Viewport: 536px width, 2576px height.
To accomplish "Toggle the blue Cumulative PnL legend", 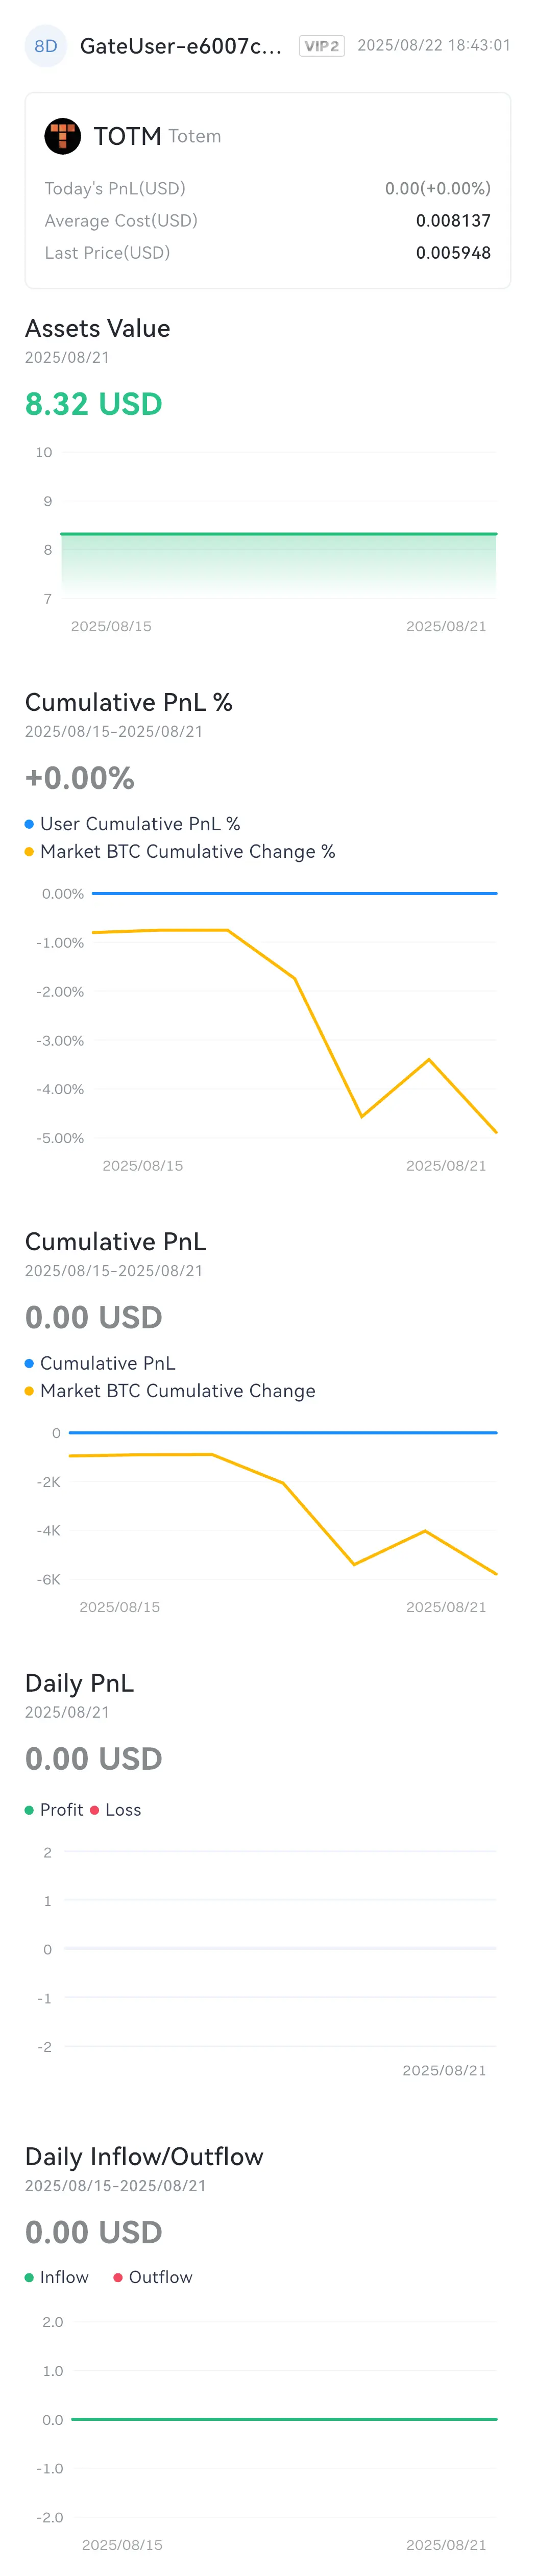I will [x=100, y=1363].
